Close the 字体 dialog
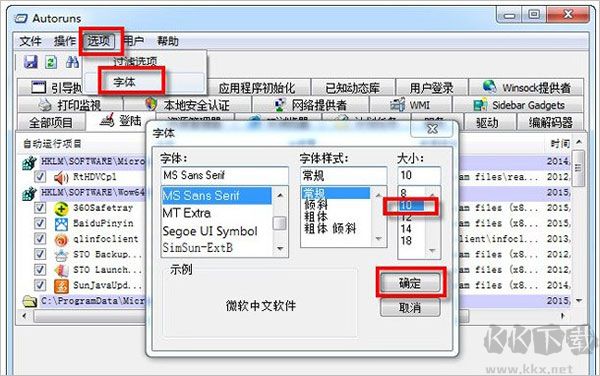Screen dimensions: 600x376 click(433, 129)
